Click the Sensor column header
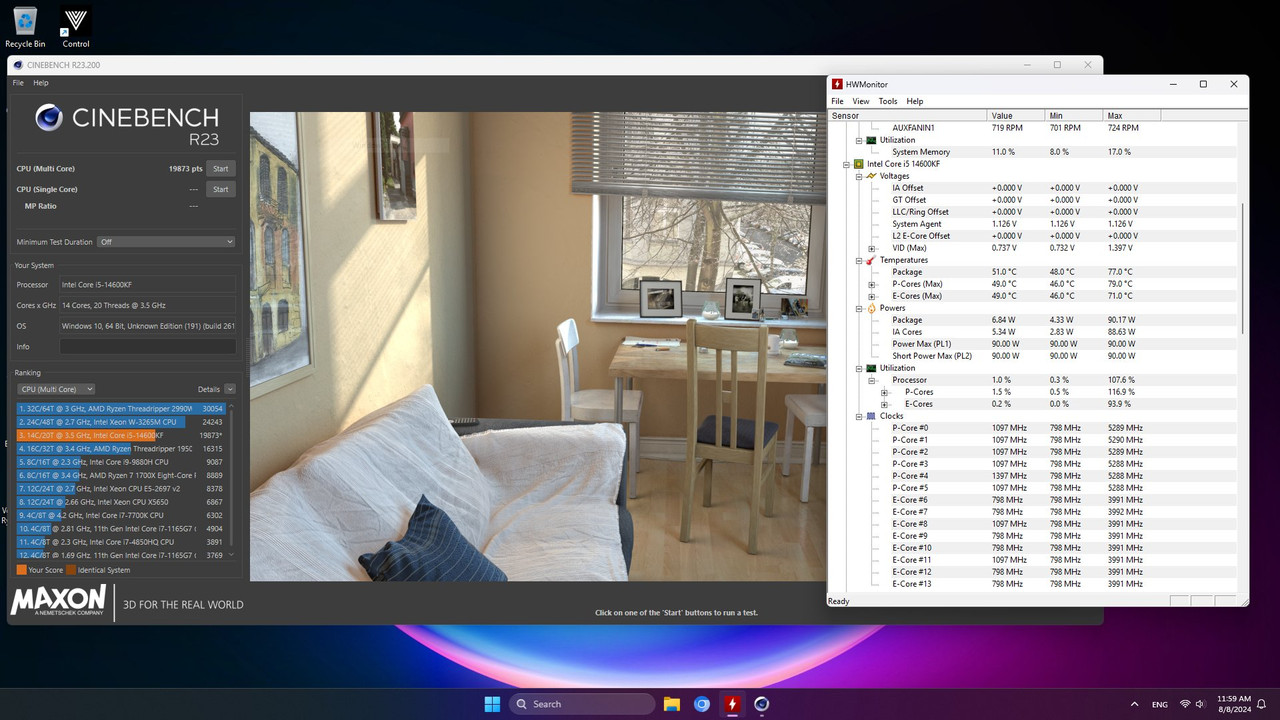Screen dimensions: 1280x720 pyautogui.click(x=907, y=116)
